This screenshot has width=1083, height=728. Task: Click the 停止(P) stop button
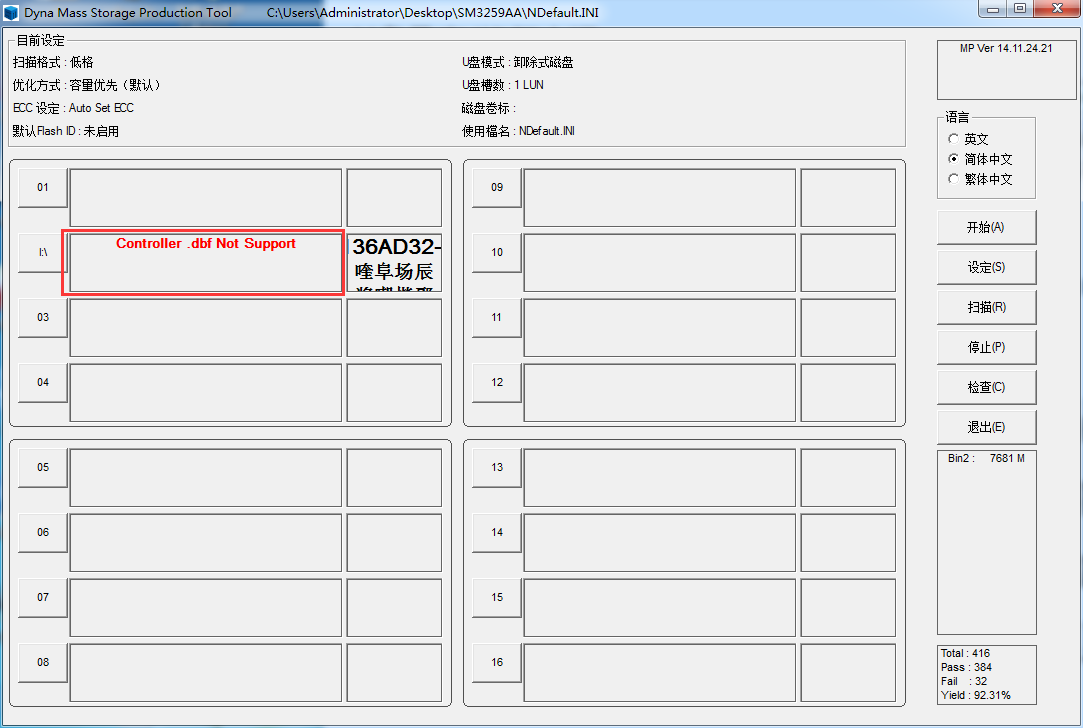pyautogui.click(x=986, y=347)
